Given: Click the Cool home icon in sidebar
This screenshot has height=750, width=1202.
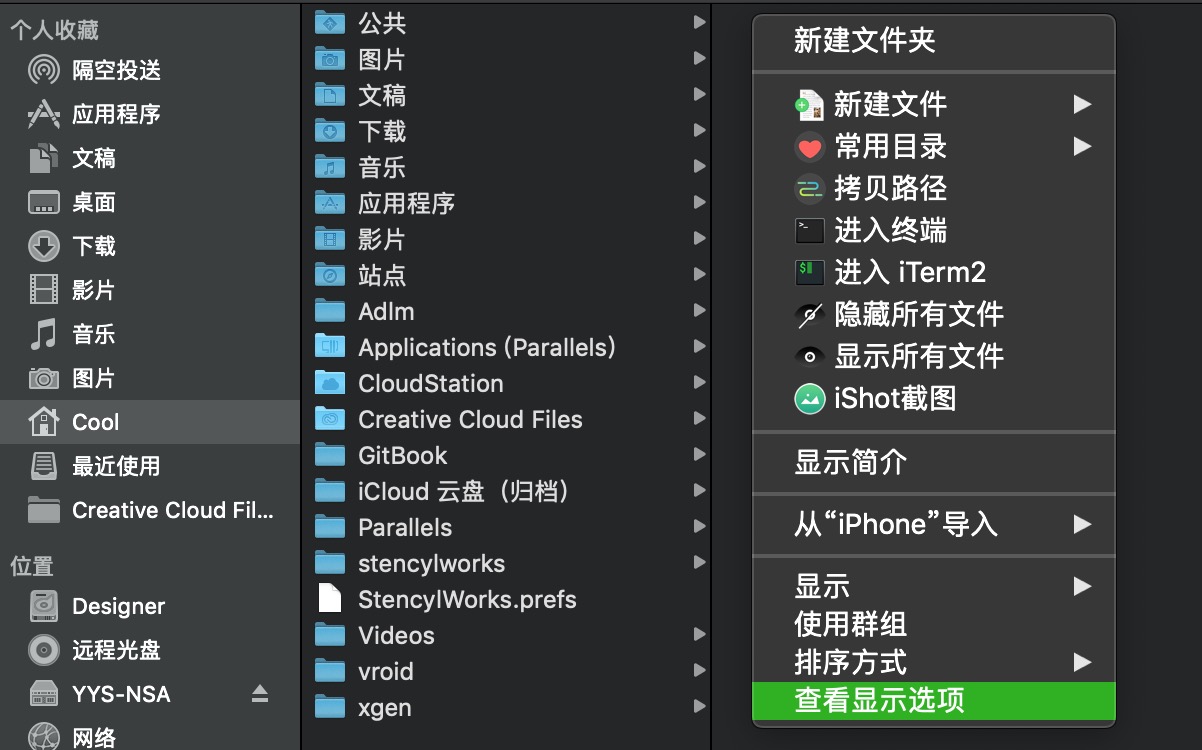Looking at the screenshot, I should (43, 422).
